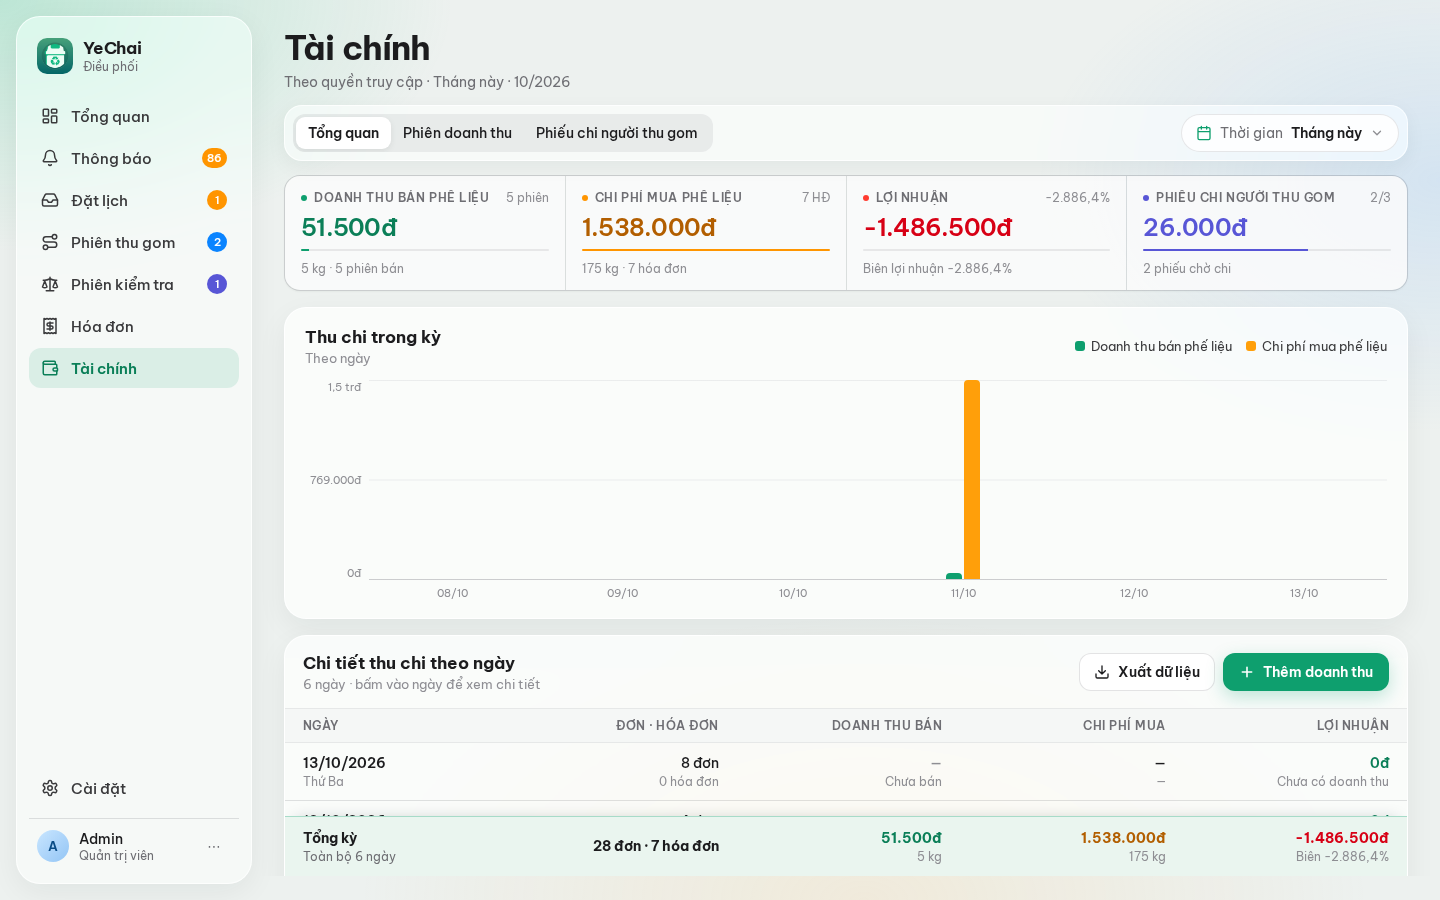Export data with Xuất dữ liệu
Screen dimensions: 1440x900
(1147, 672)
